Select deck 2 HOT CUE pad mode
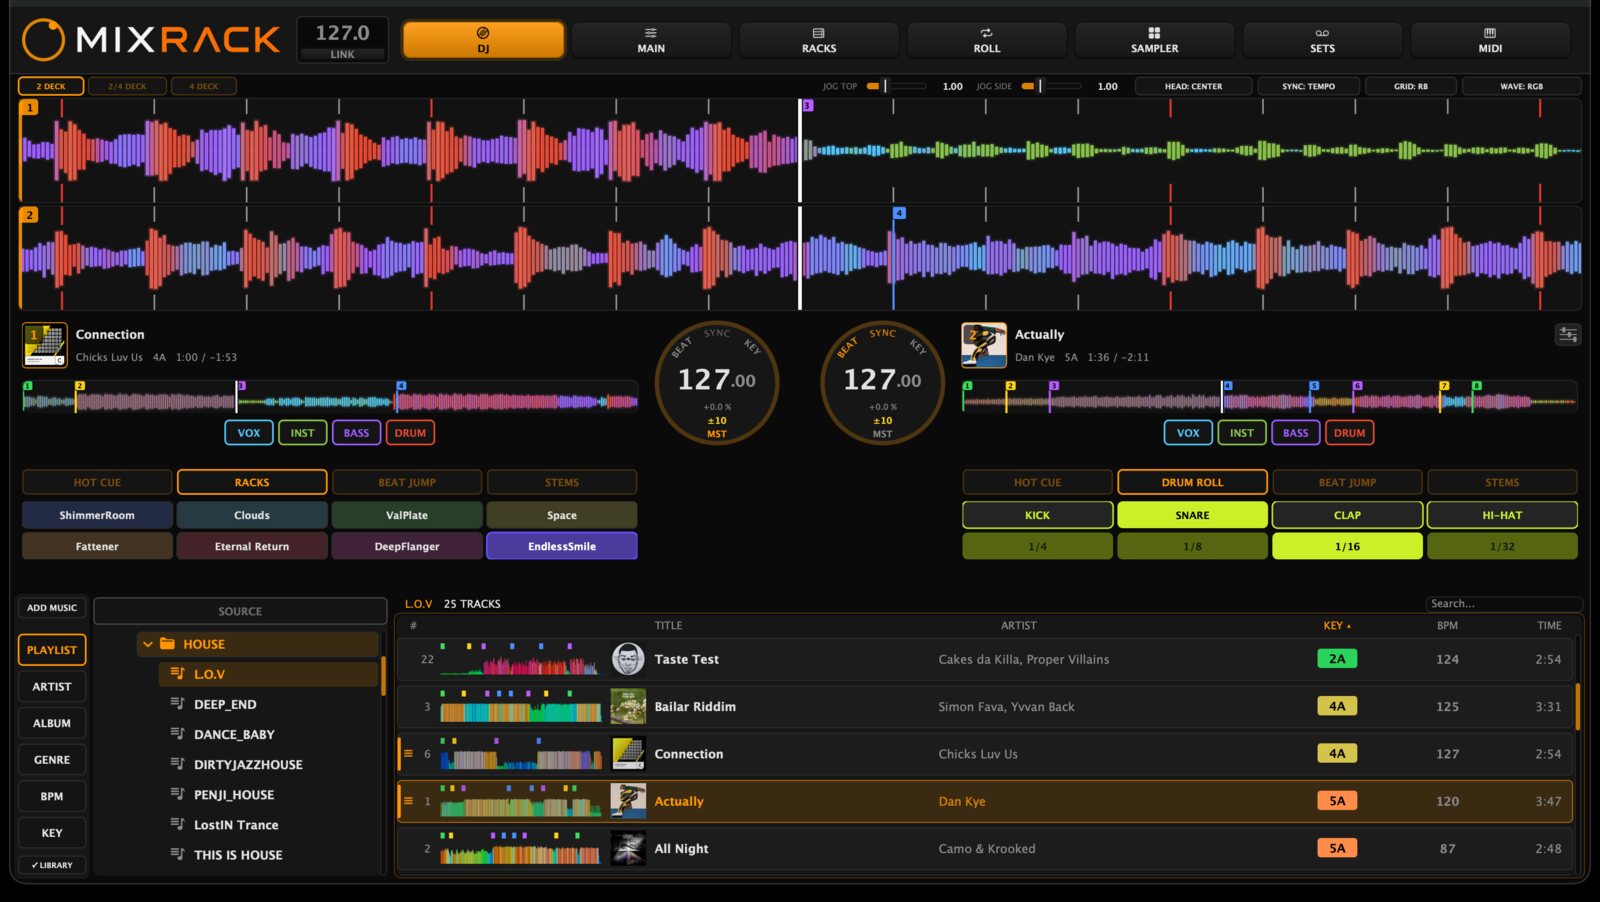Image resolution: width=1600 pixels, height=902 pixels. click(1037, 482)
